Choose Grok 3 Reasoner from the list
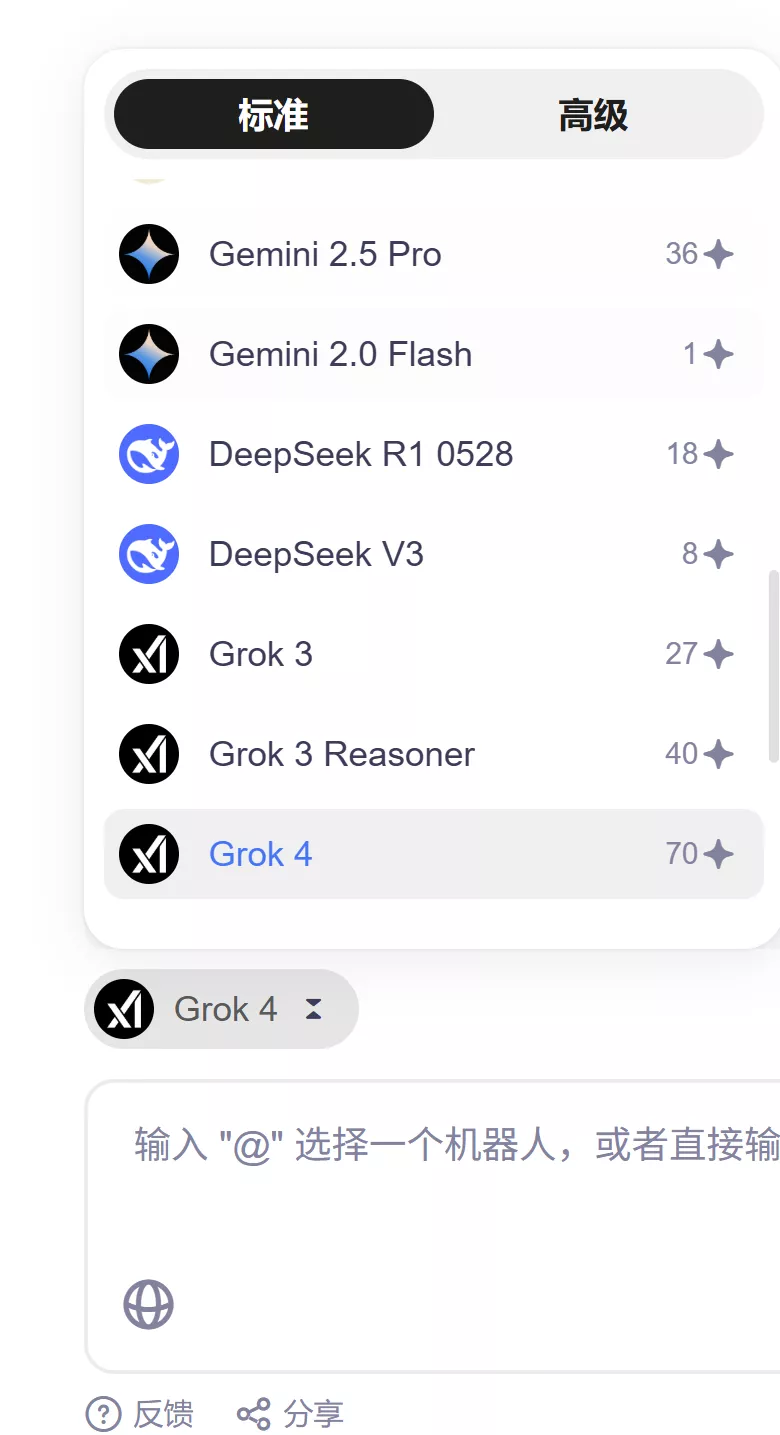The height and width of the screenshot is (1435, 780). 434,754
